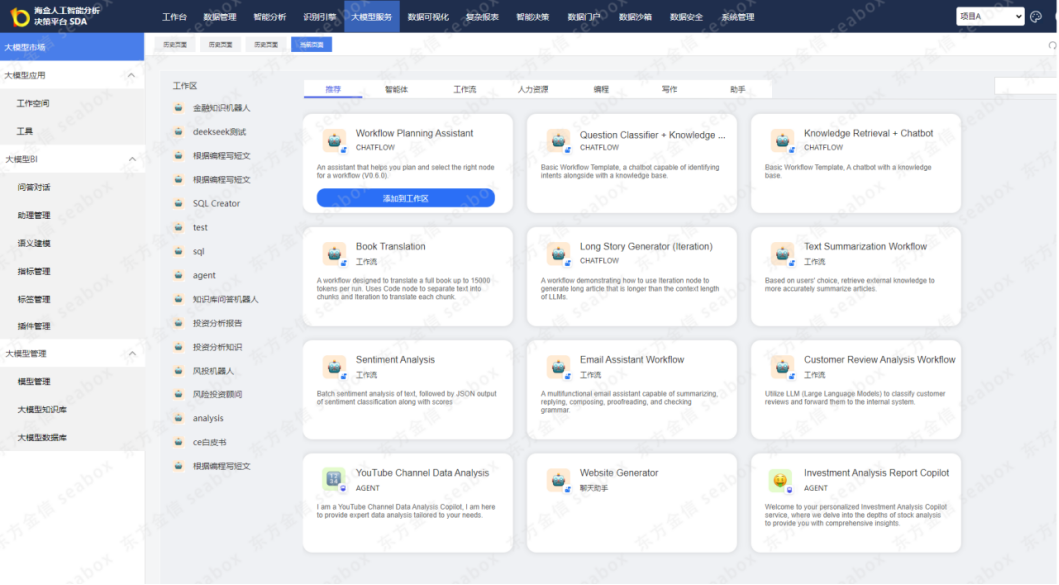Viewport: 1059px width, 585px height.
Task: Open 工作台 in the top menu
Action: (174, 17)
